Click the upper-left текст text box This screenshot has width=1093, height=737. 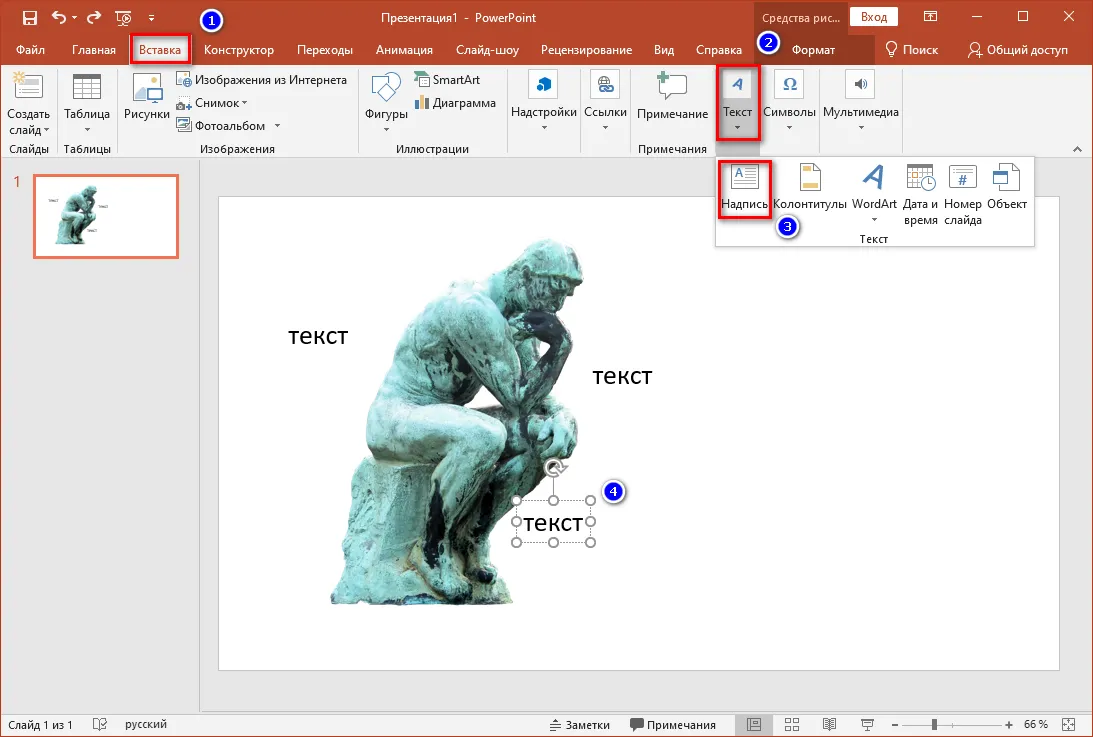coord(318,336)
